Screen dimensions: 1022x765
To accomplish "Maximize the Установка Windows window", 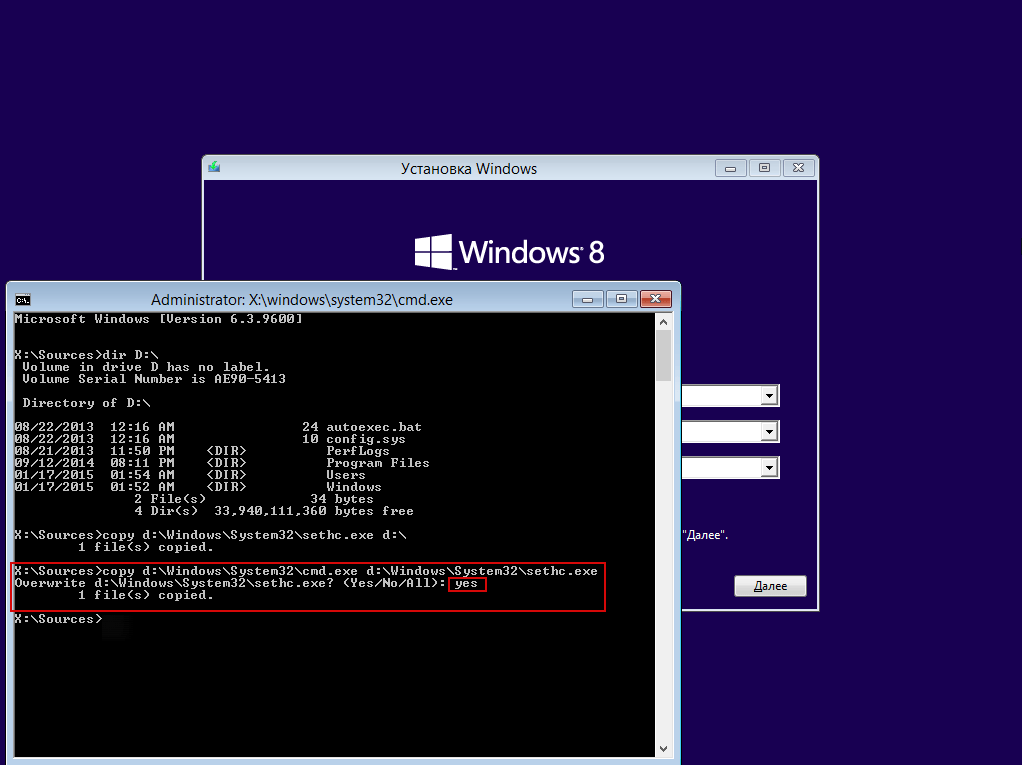I will point(765,168).
